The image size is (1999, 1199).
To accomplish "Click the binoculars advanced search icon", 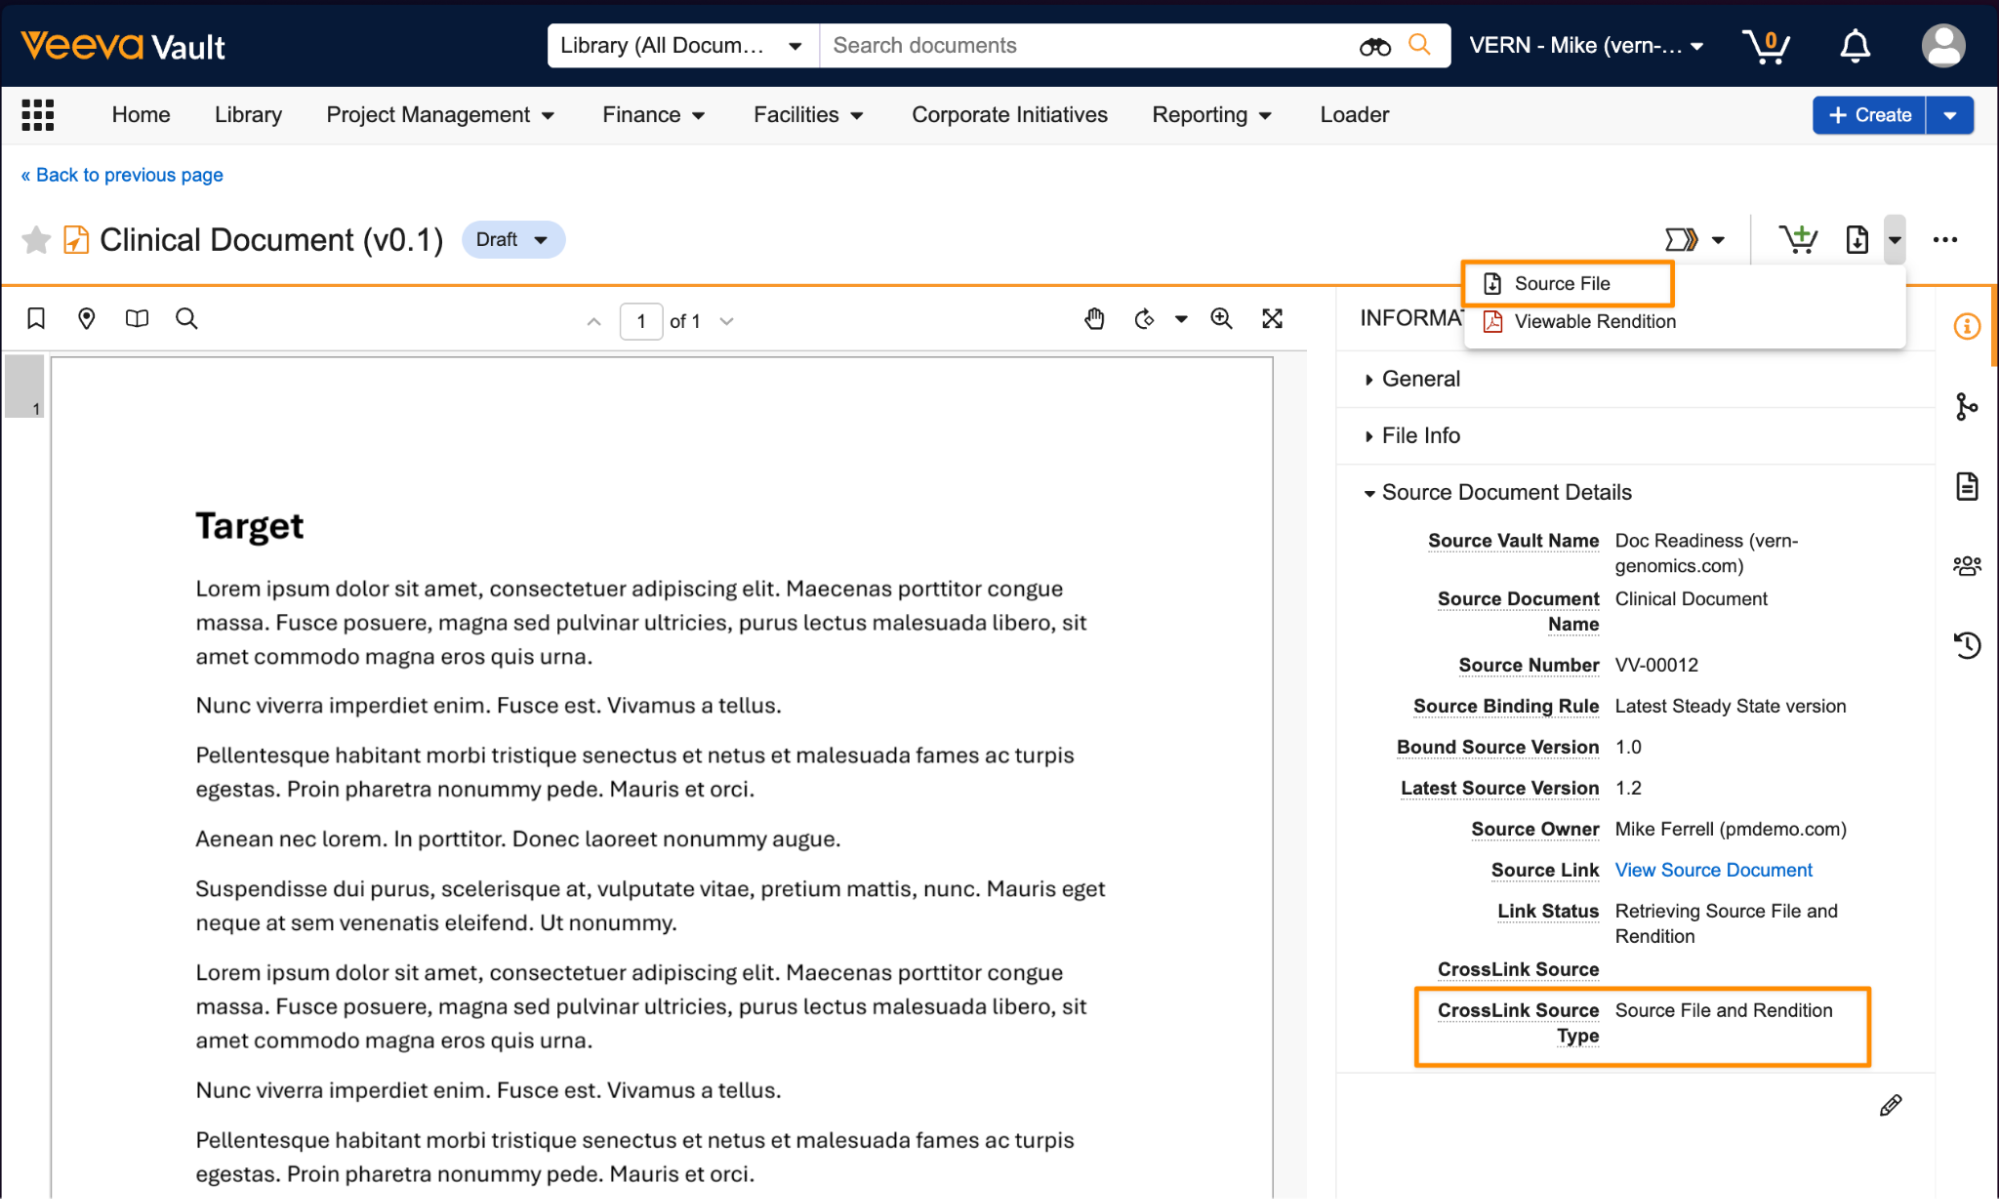I will [1375, 46].
